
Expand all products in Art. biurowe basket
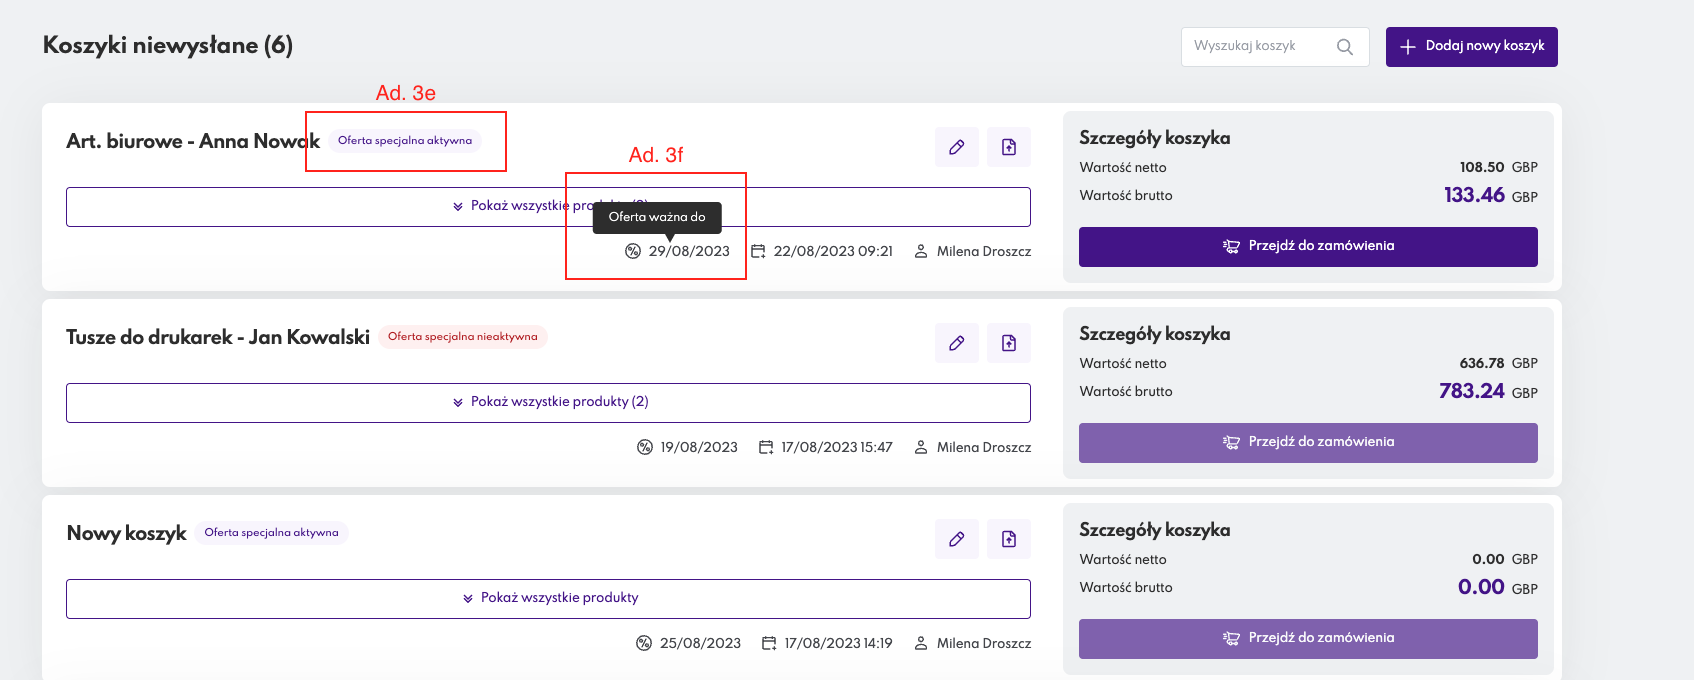pos(510,206)
